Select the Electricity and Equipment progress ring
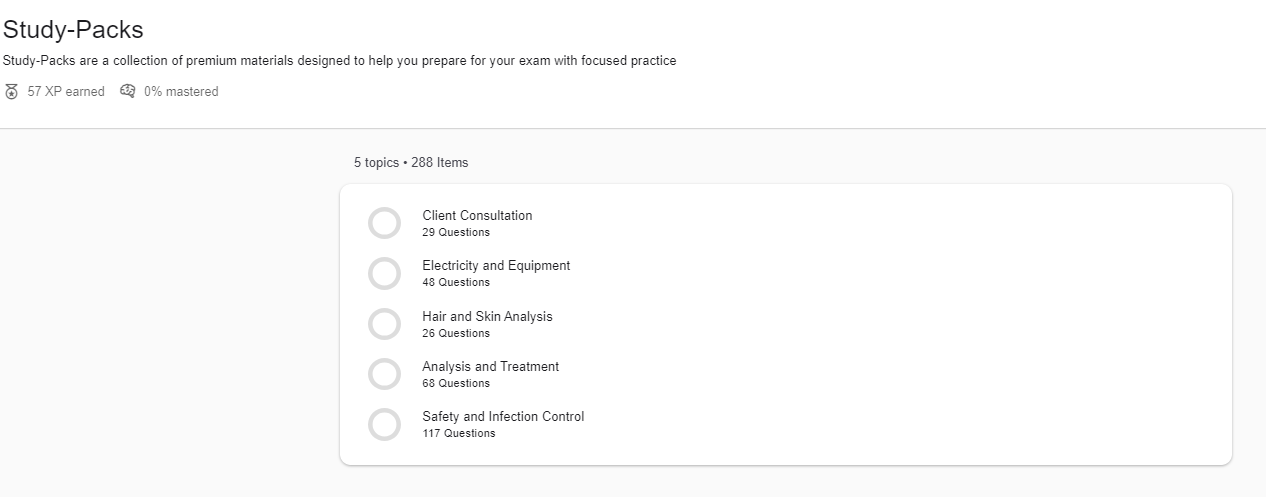1266x497 pixels. (384, 273)
